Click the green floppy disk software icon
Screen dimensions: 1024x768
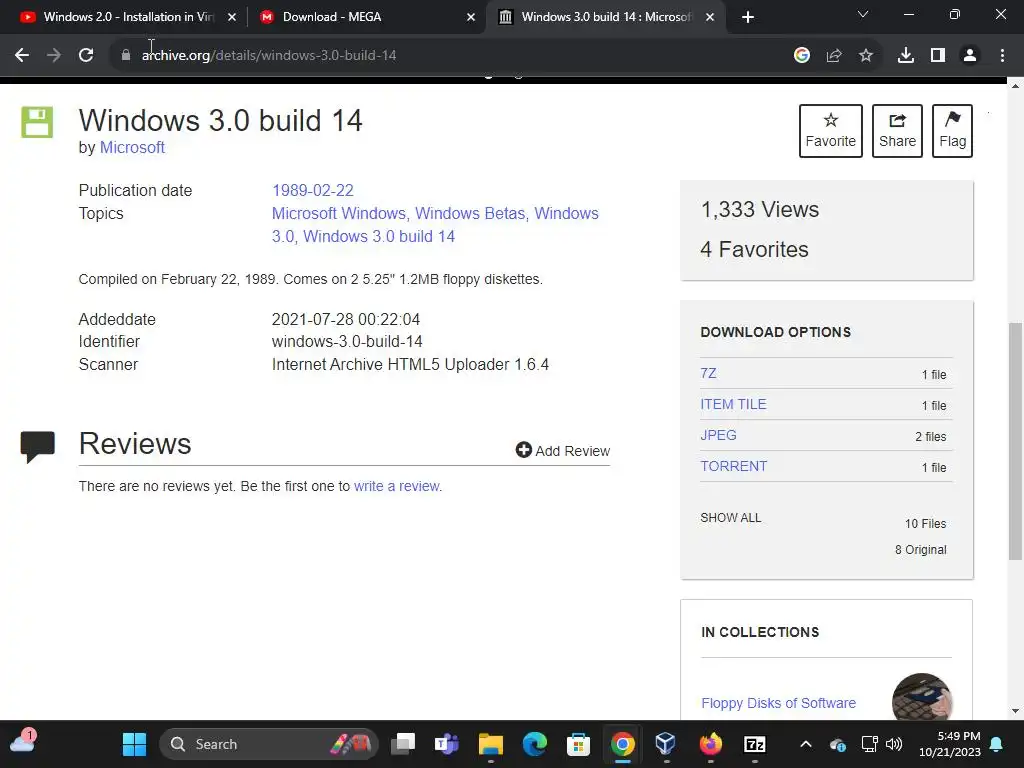pos(37,122)
